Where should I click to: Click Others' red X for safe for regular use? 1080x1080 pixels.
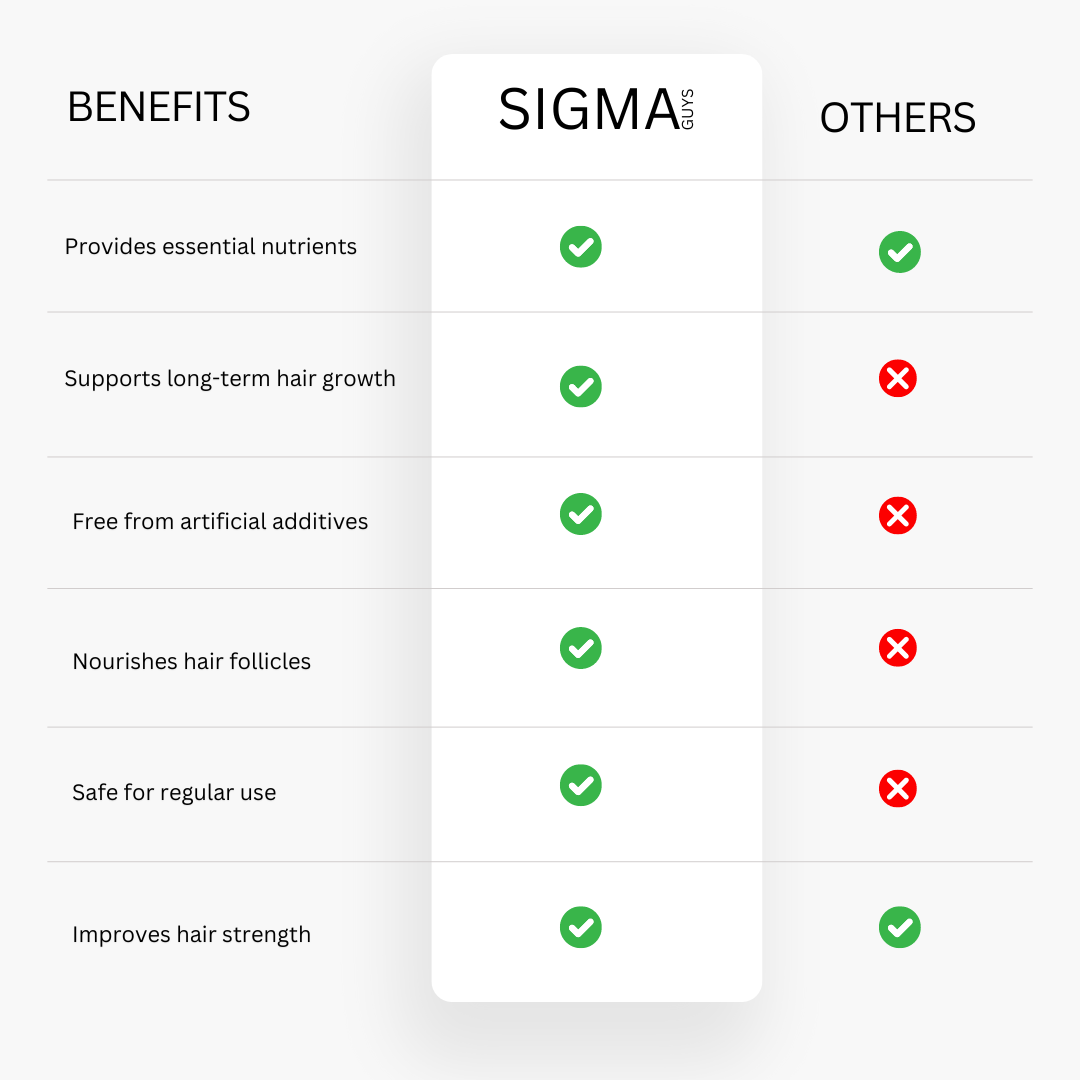point(897,789)
